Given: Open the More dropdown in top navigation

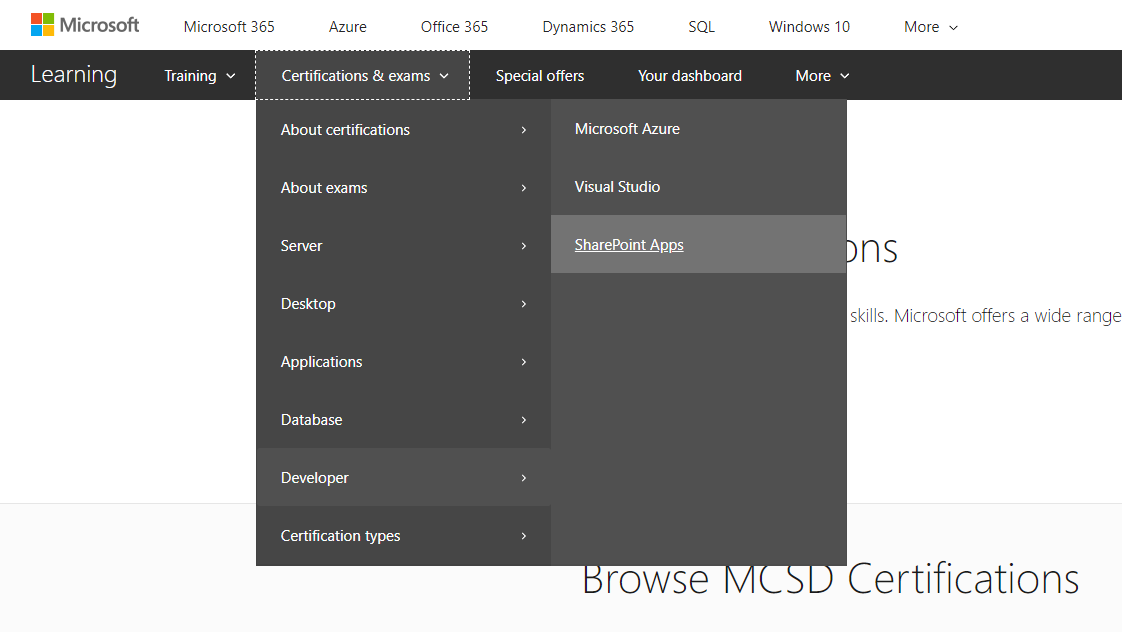Looking at the screenshot, I should [928, 26].
